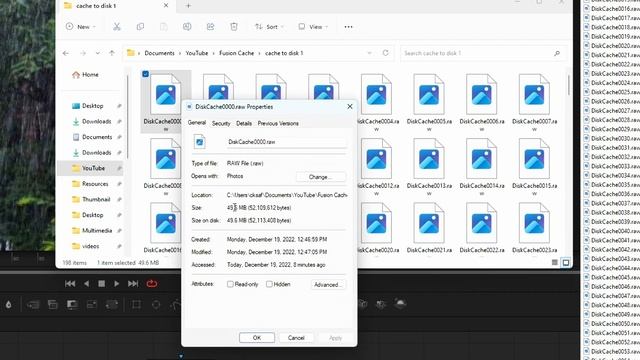Click the Search cache to disk 1 box

(484, 53)
